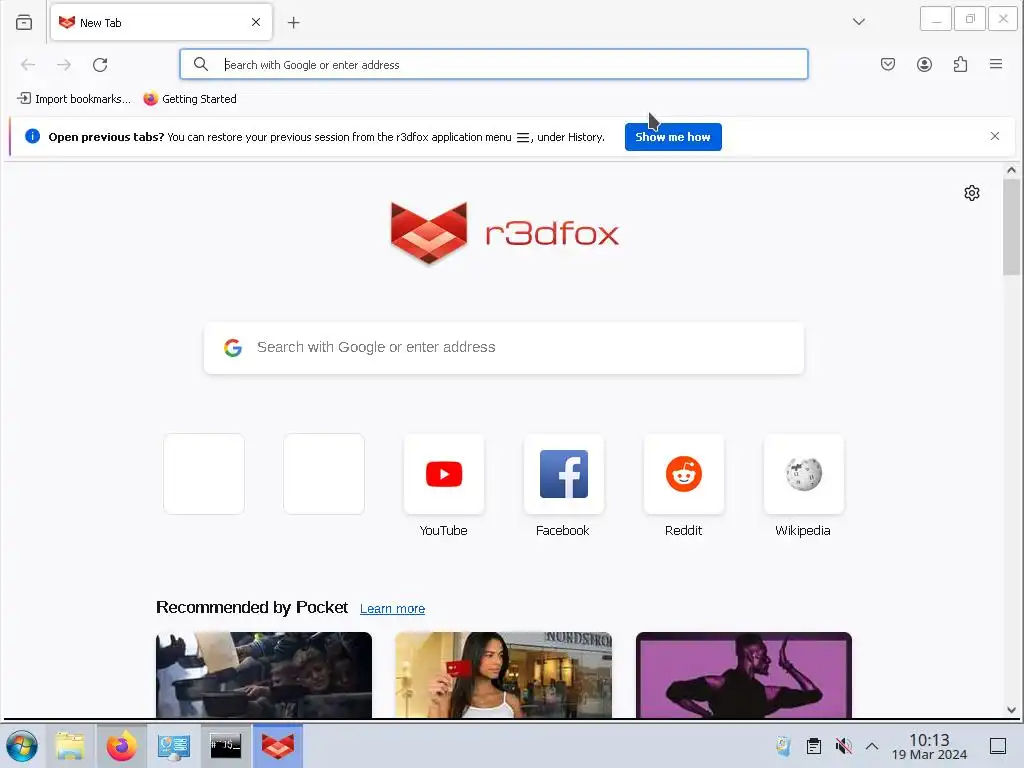Viewport: 1024px width, 768px height.
Task: Open the Extensions puzzle icon
Action: (x=960, y=64)
